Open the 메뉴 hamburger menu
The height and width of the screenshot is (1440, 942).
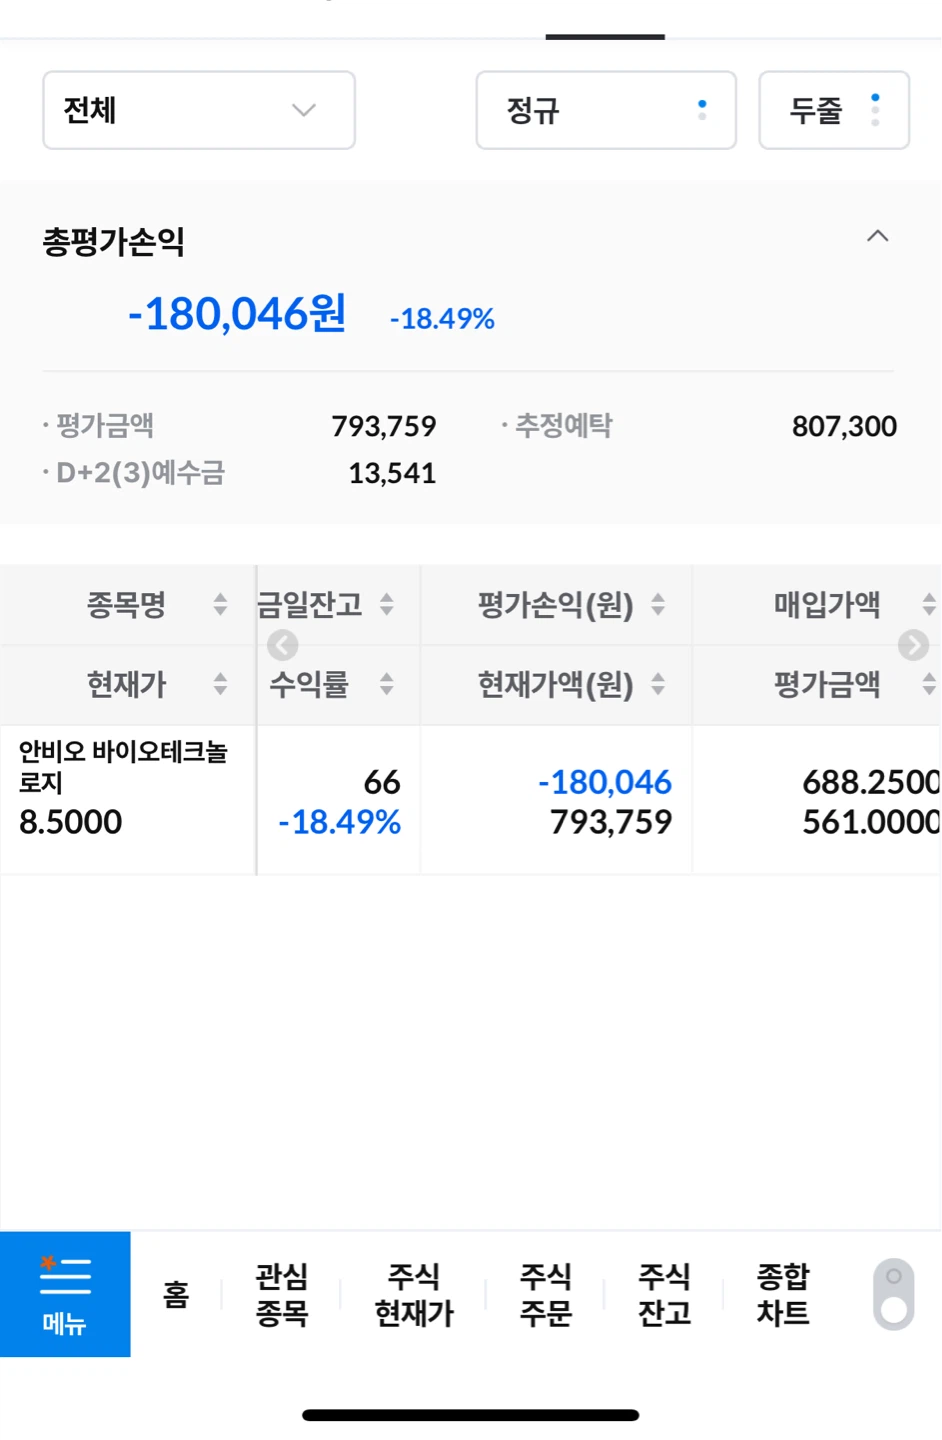click(65, 1294)
